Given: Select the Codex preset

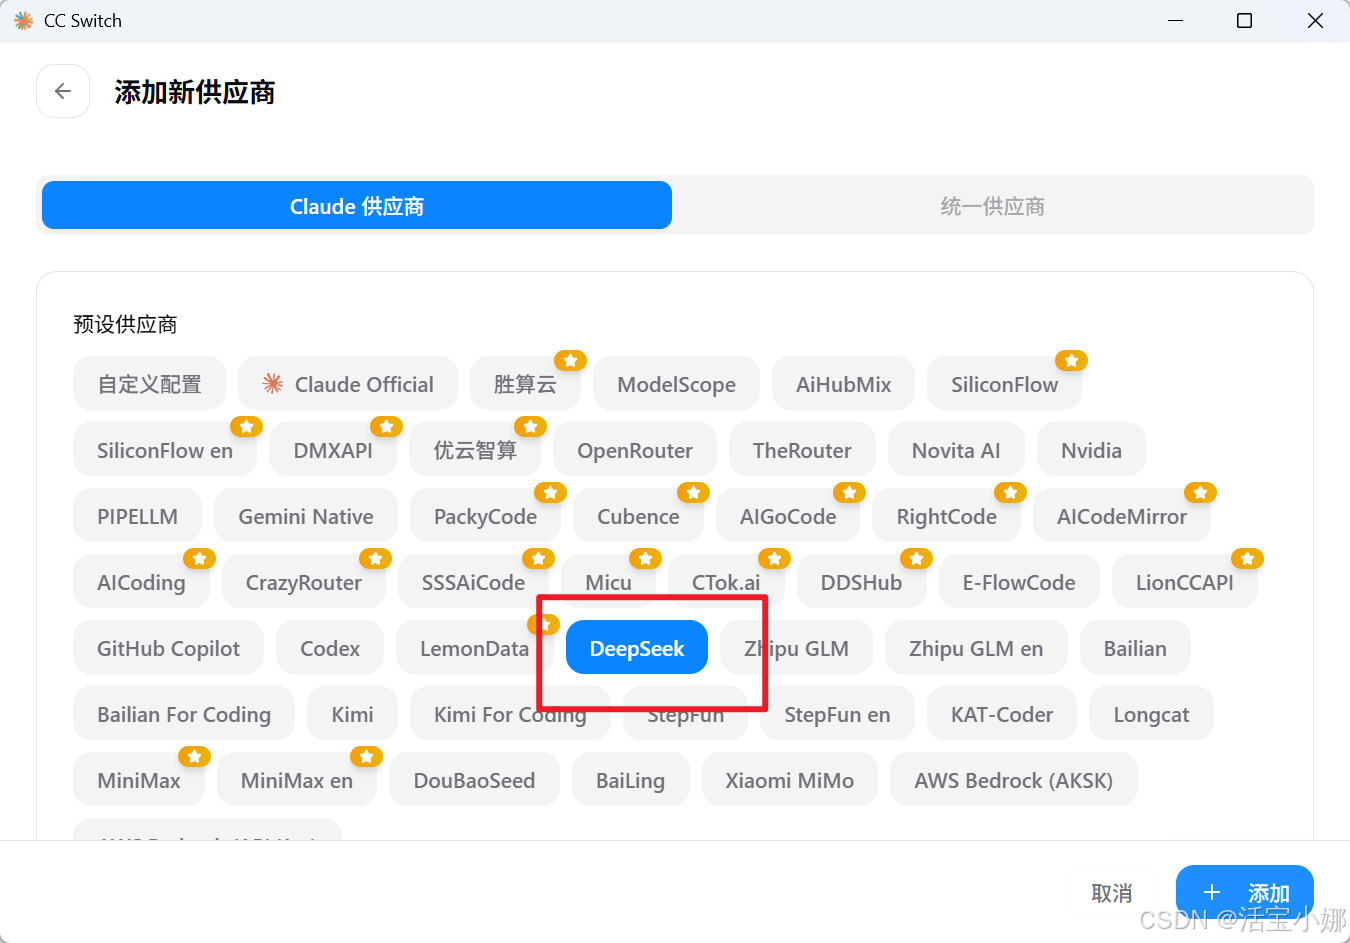Looking at the screenshot, I should (x=330, y=648).
